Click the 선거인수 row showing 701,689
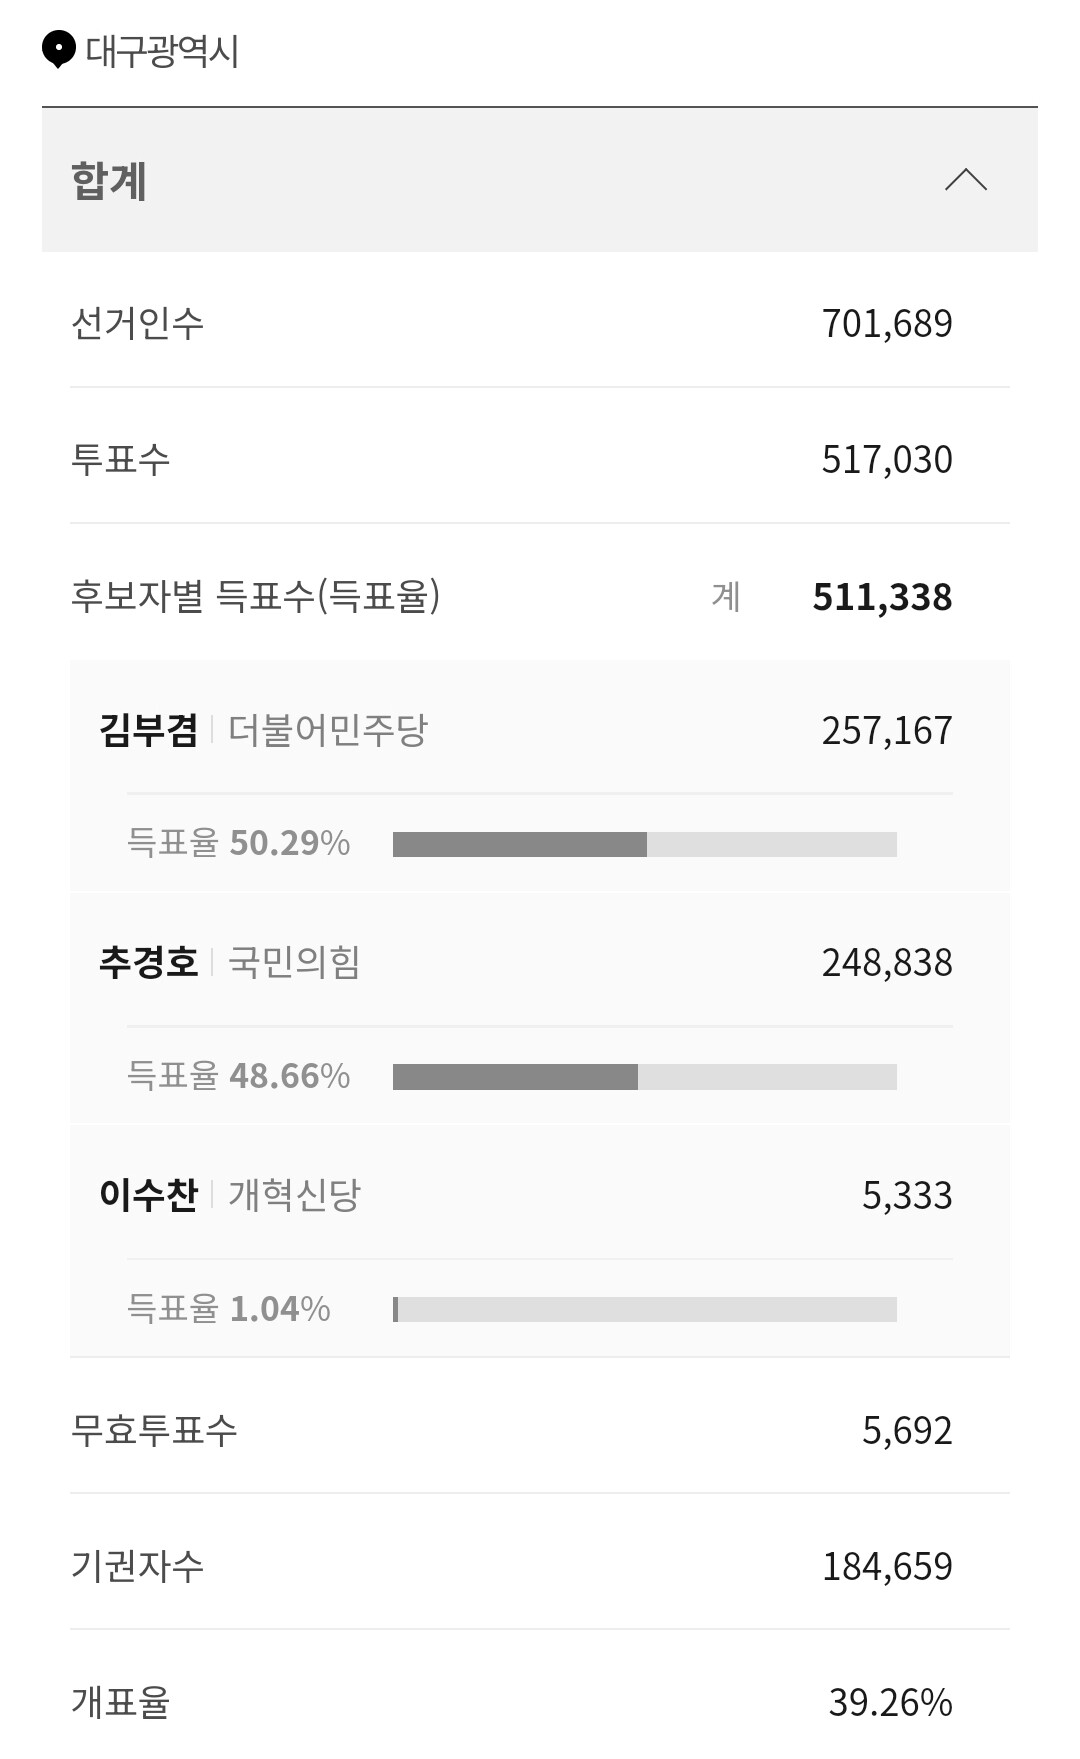Viewport: 1080px width, 1759px height. point(540,323)
